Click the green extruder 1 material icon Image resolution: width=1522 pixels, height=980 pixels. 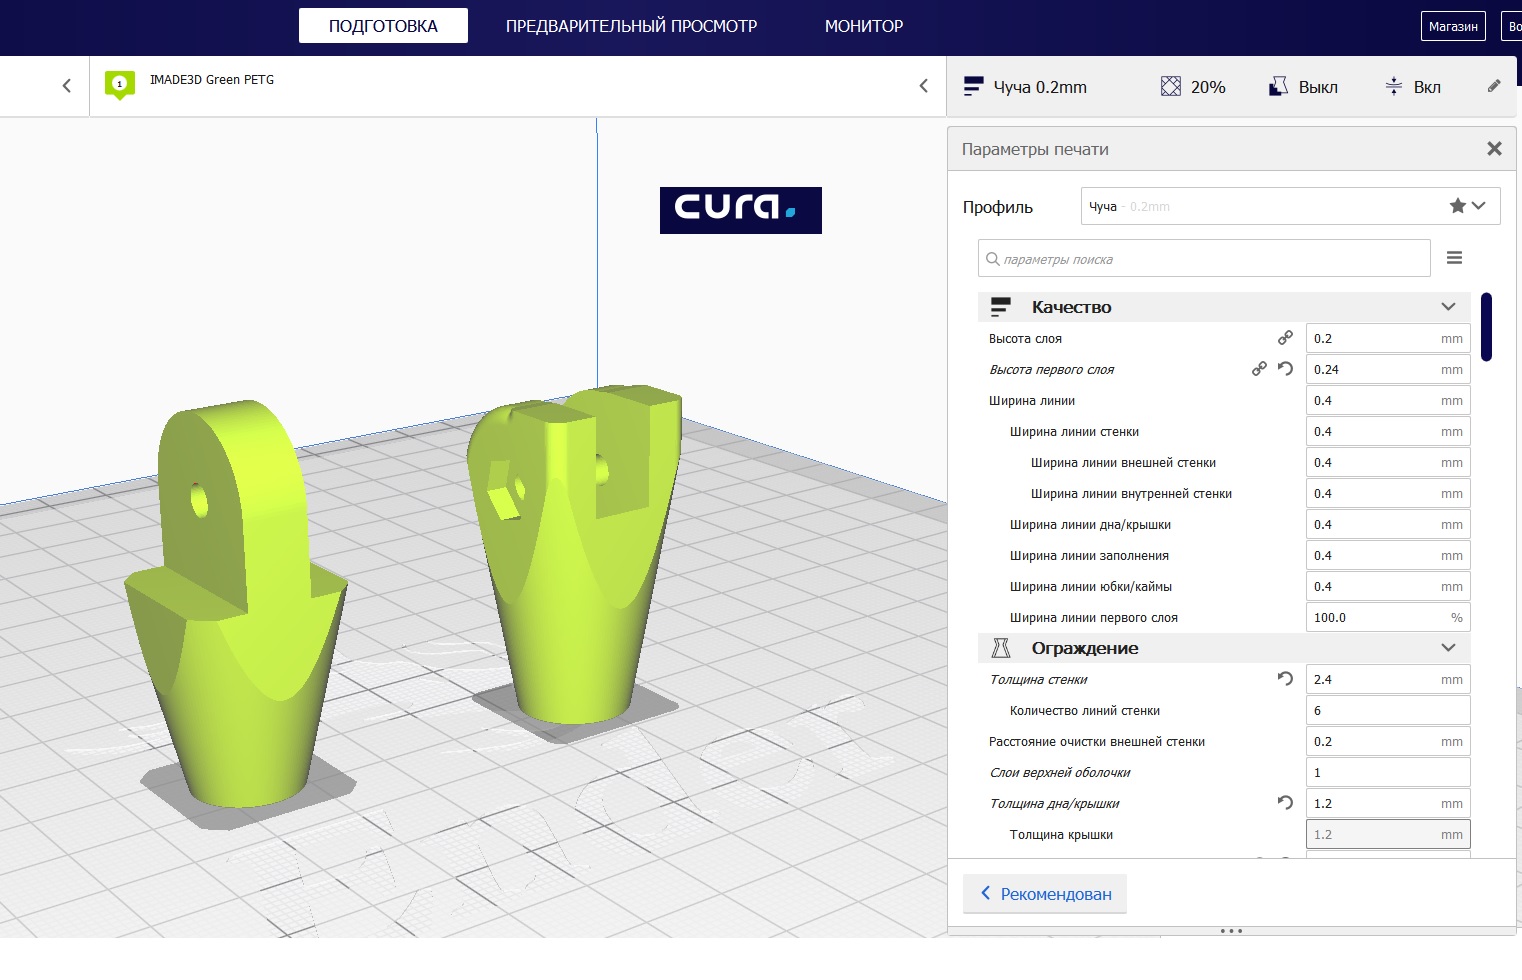pos(120,84)
